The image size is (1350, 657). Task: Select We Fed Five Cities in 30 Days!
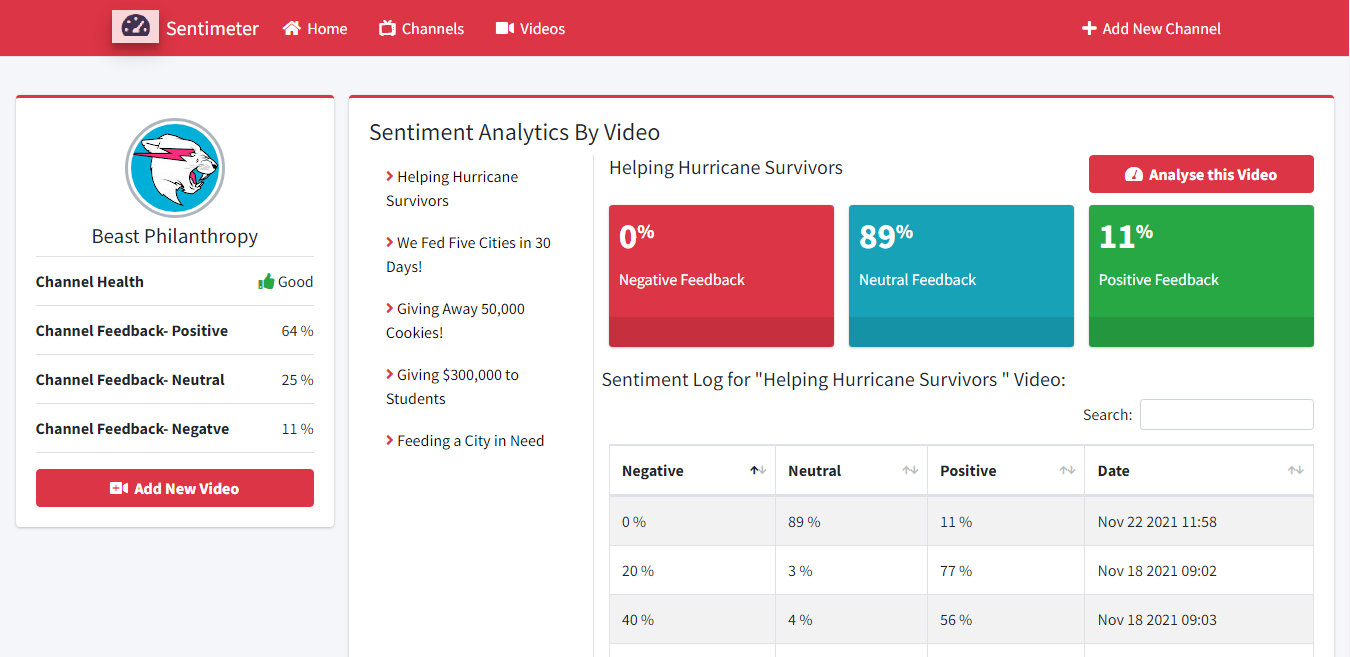coord(468,255)
